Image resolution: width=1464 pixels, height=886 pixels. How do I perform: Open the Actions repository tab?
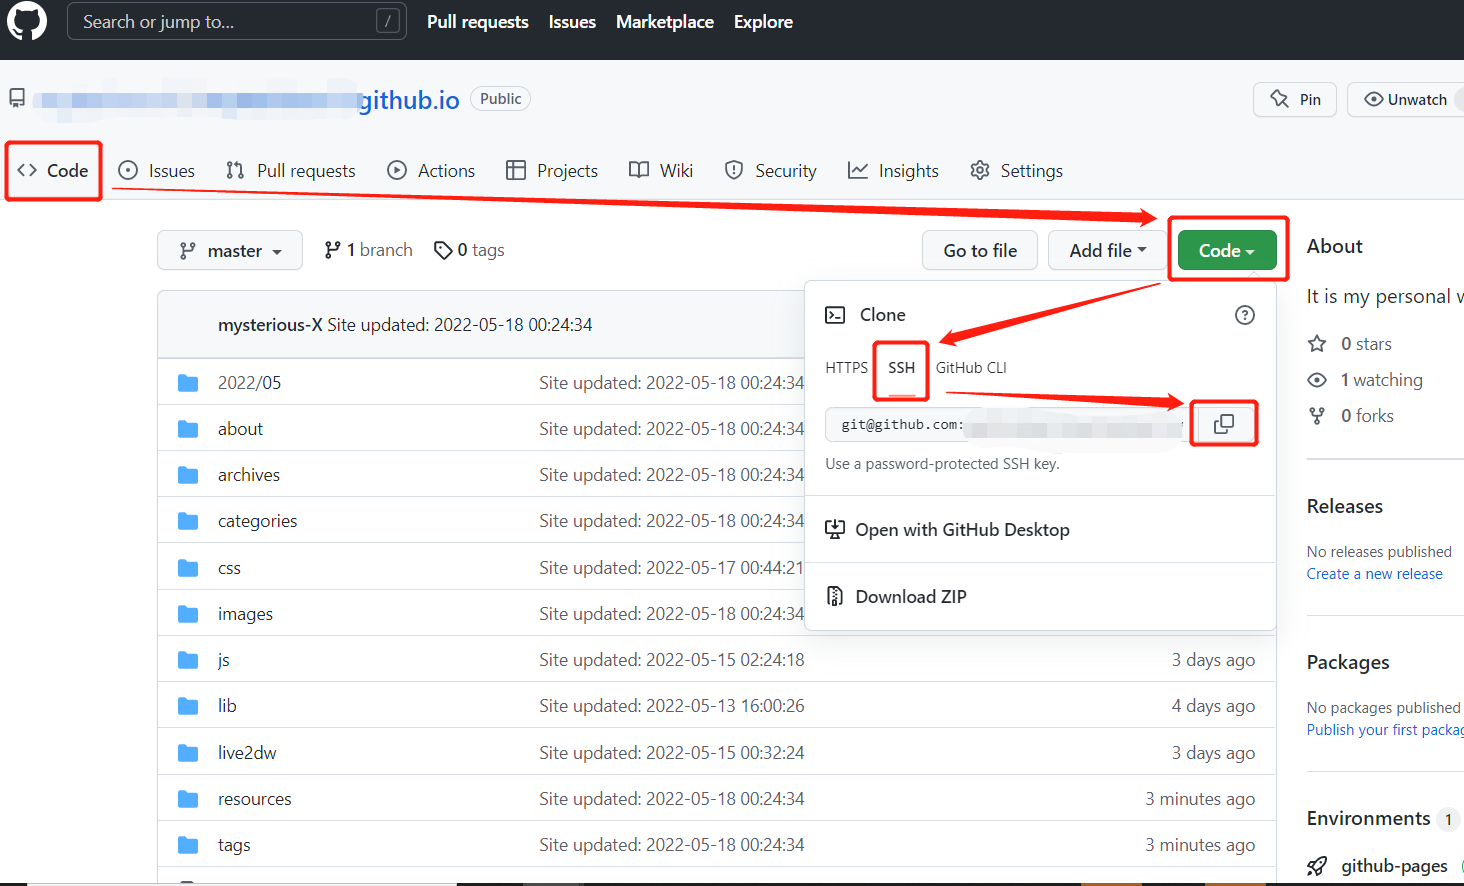431,171
